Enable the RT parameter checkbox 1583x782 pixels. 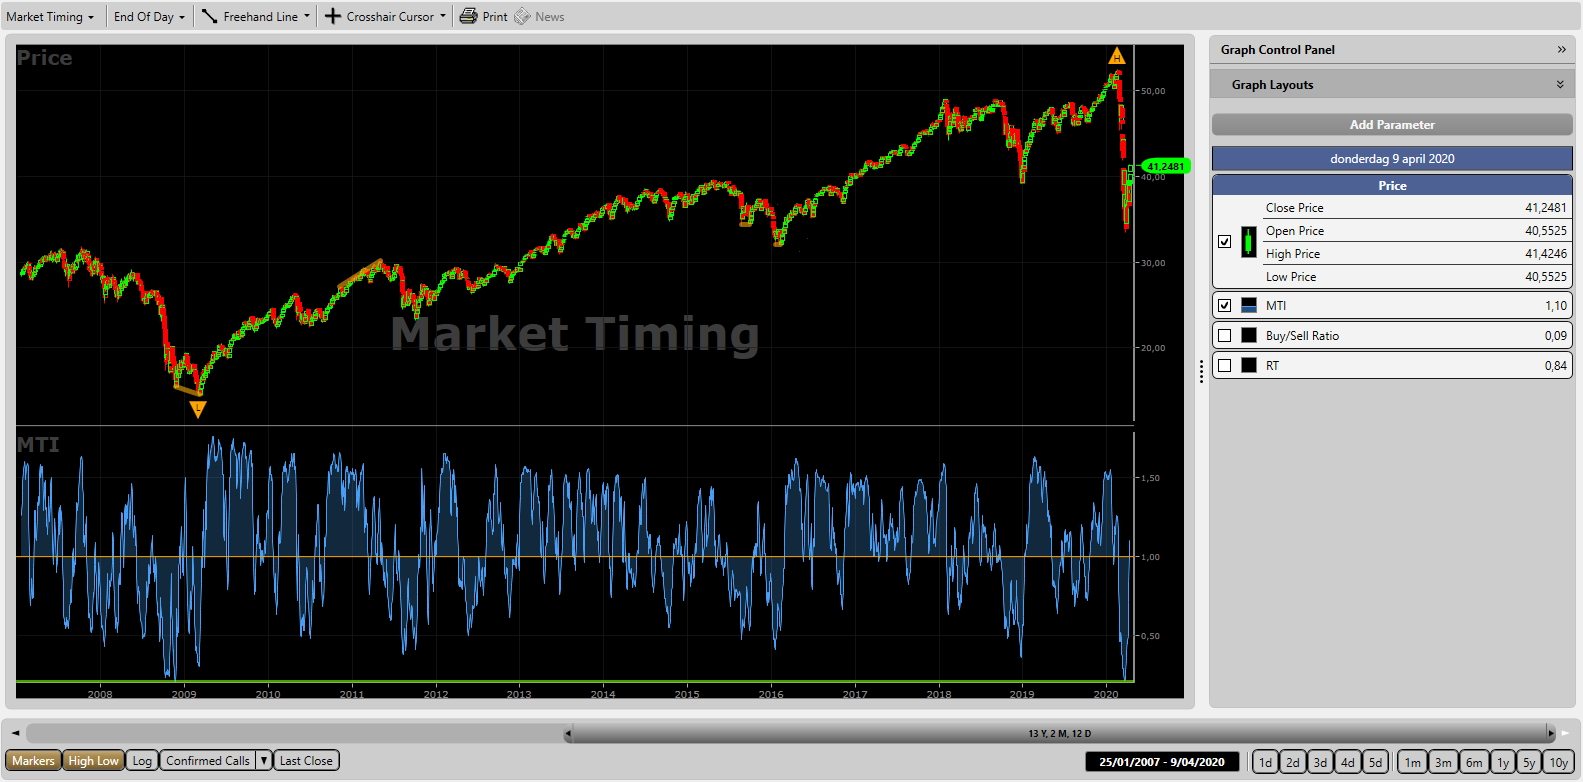(x=1225, y=365)
